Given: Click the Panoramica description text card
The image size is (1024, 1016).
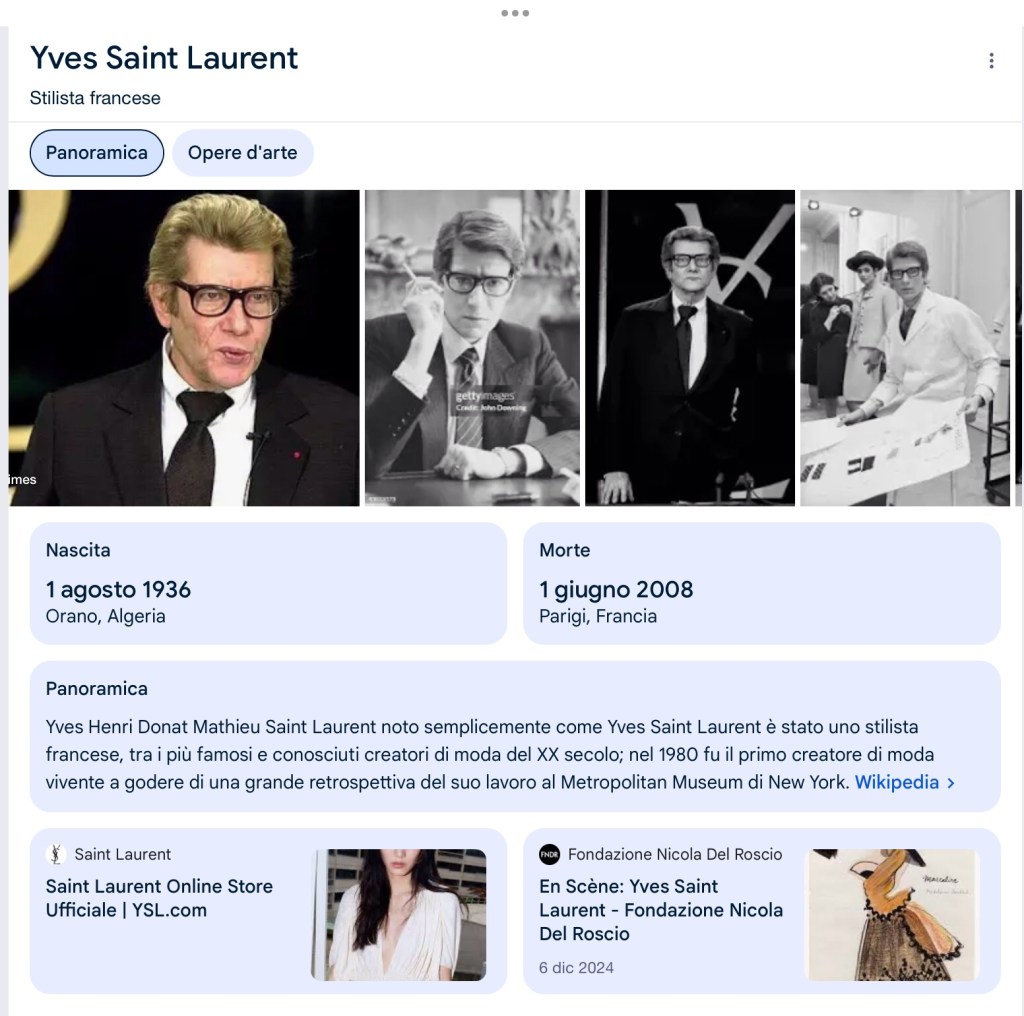Looking at the screenshot, I should (x=515, y=736).
